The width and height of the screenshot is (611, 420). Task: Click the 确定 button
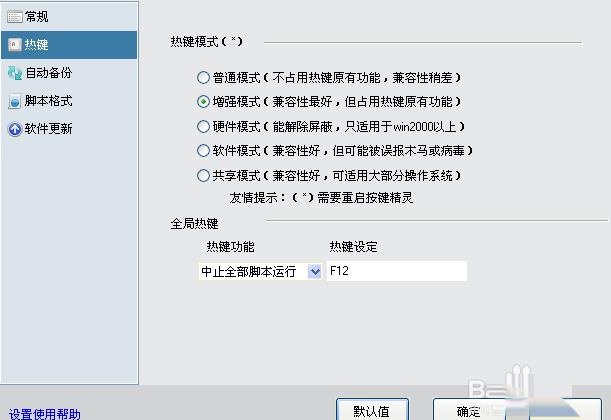click(x=470, y=410)
